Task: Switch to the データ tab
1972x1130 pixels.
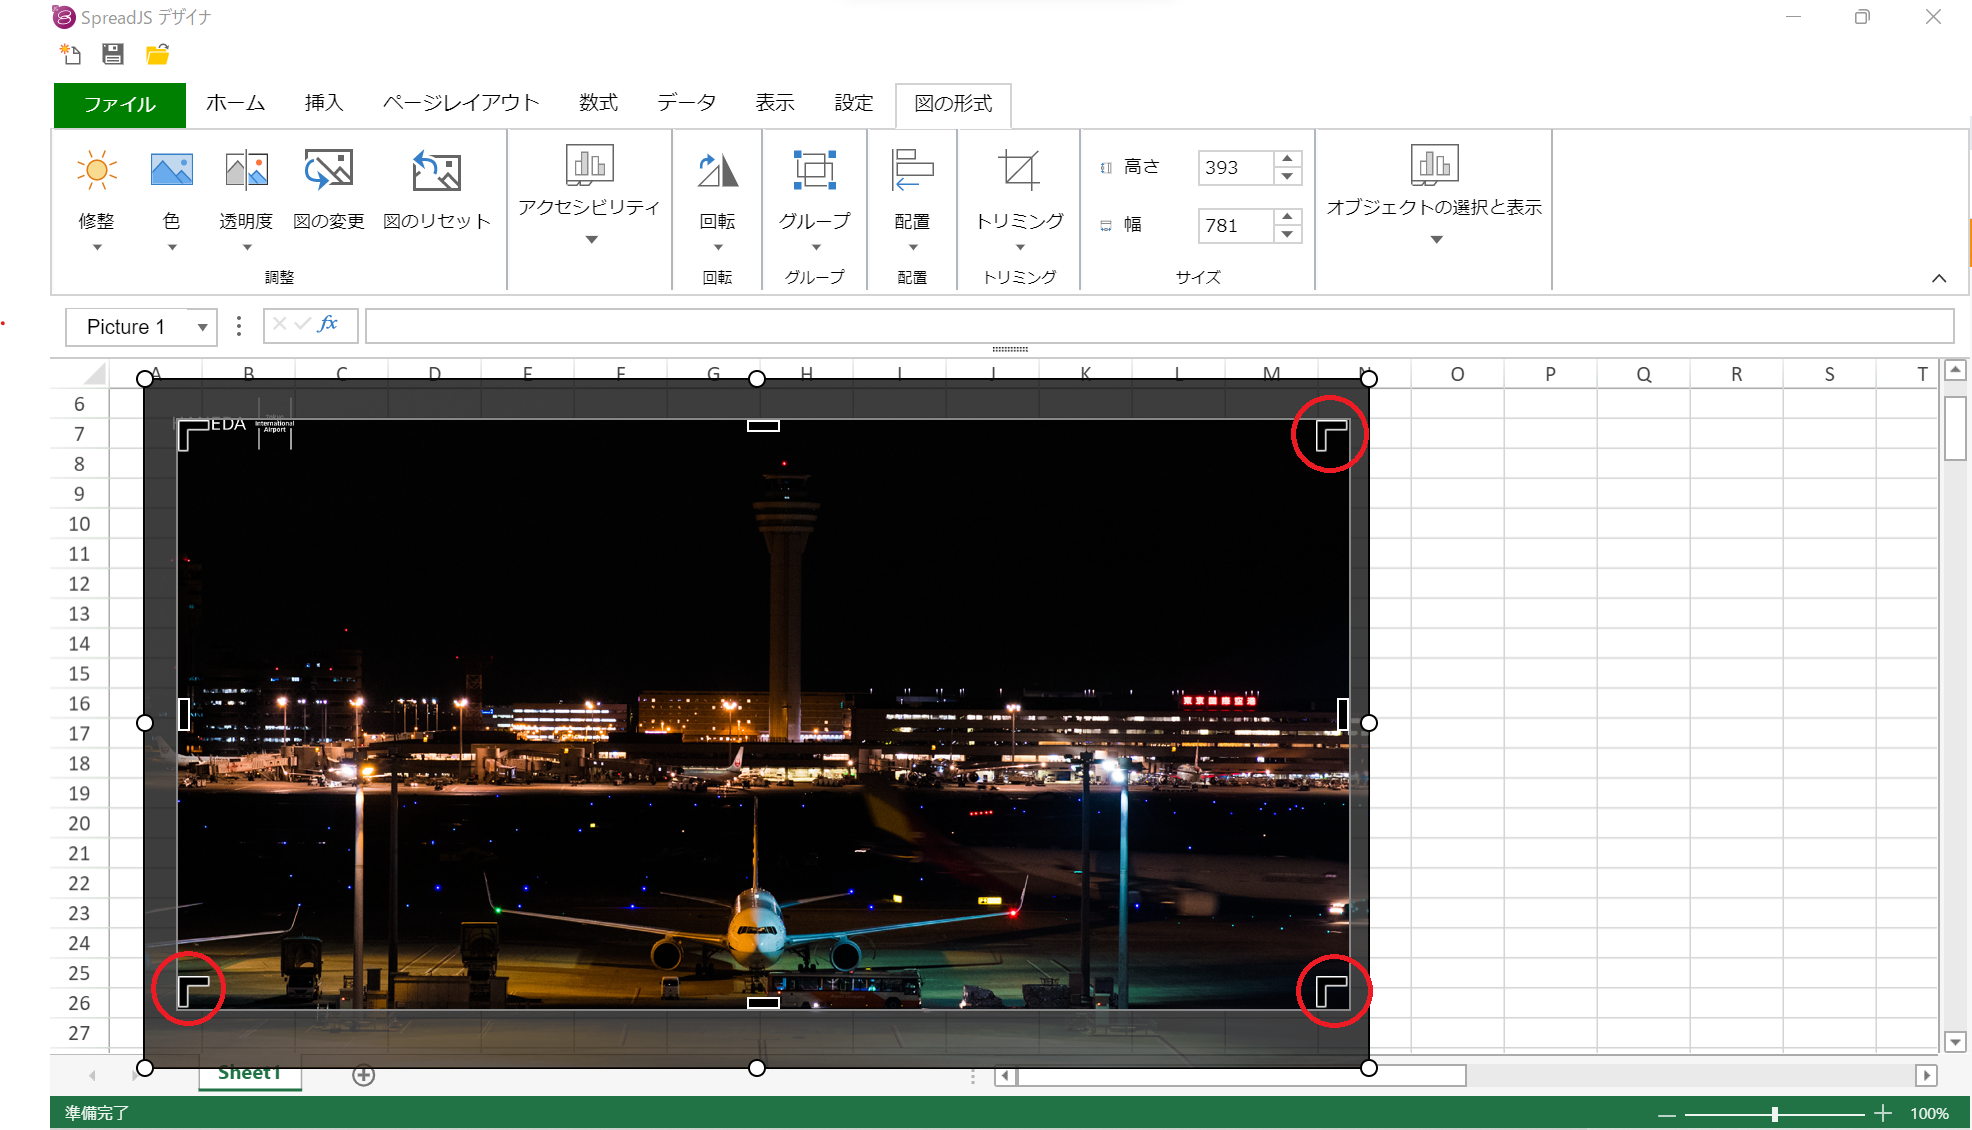Action: point(687,103)
